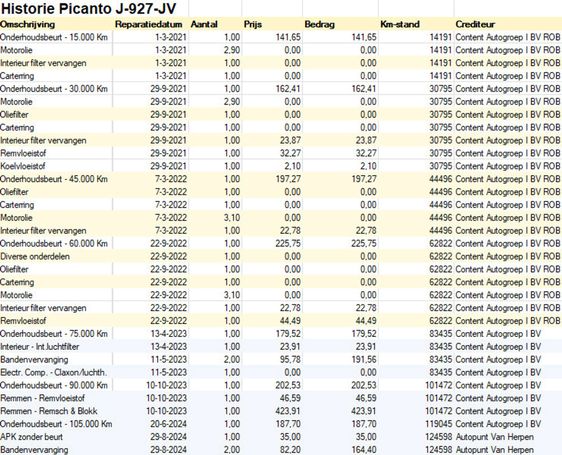Select the Historie Picanto J-927-JV title
The image size is (562, 455).
(x=89, y=9)
